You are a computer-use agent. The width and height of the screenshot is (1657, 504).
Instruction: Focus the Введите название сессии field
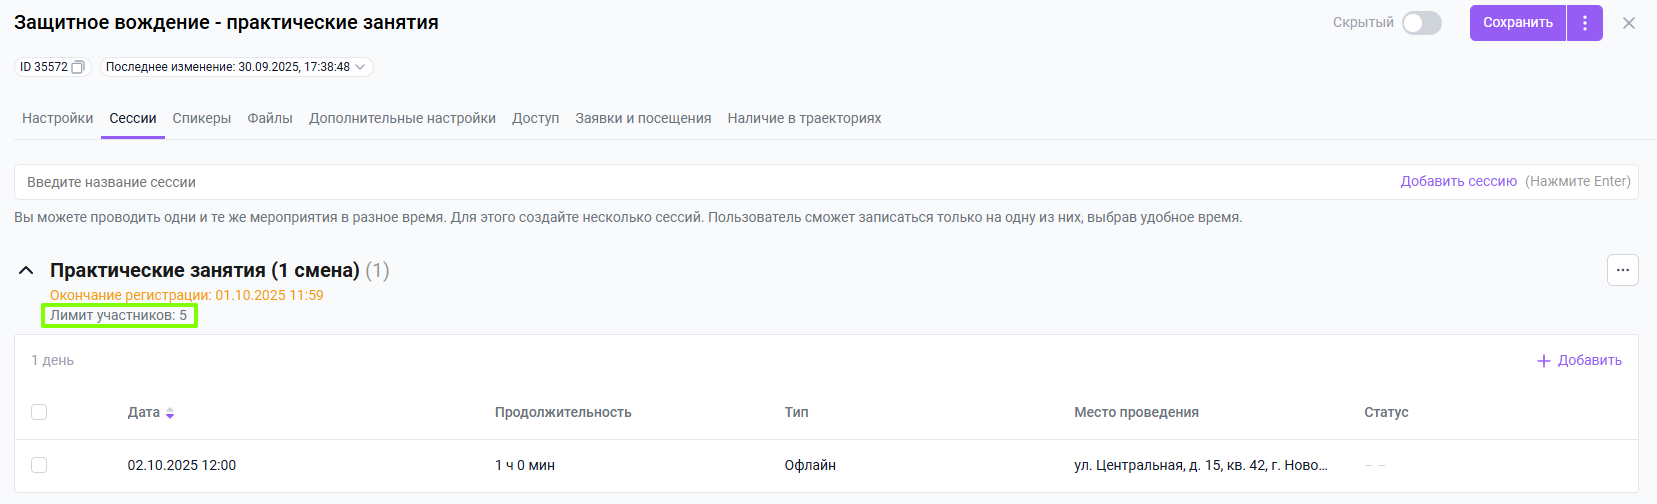click(600, 182)
